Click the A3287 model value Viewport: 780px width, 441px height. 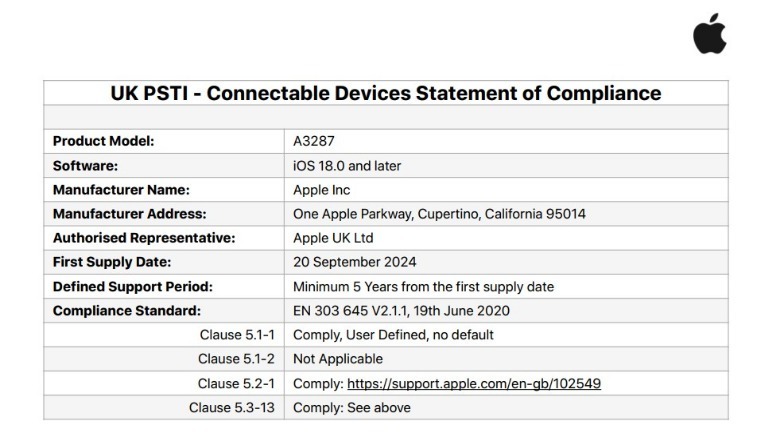(x=313, y=141)
